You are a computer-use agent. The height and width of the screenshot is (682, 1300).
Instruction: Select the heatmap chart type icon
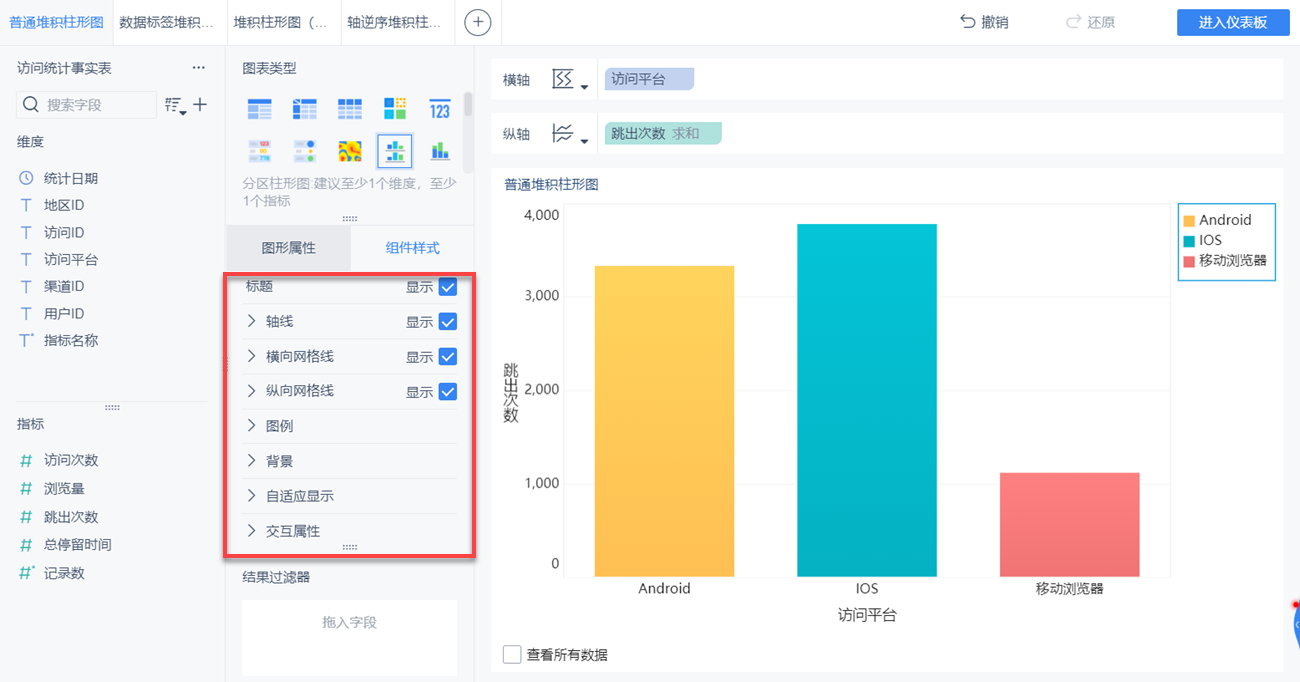click(350, 151)
